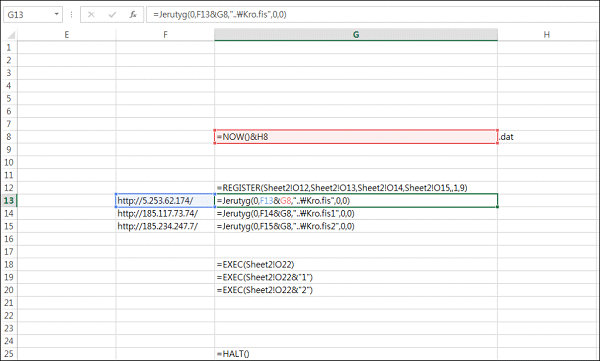Click the =REGISTER(Sheet2!O12... formula cell
Viewport: 600px width, 361px height.
356,188
